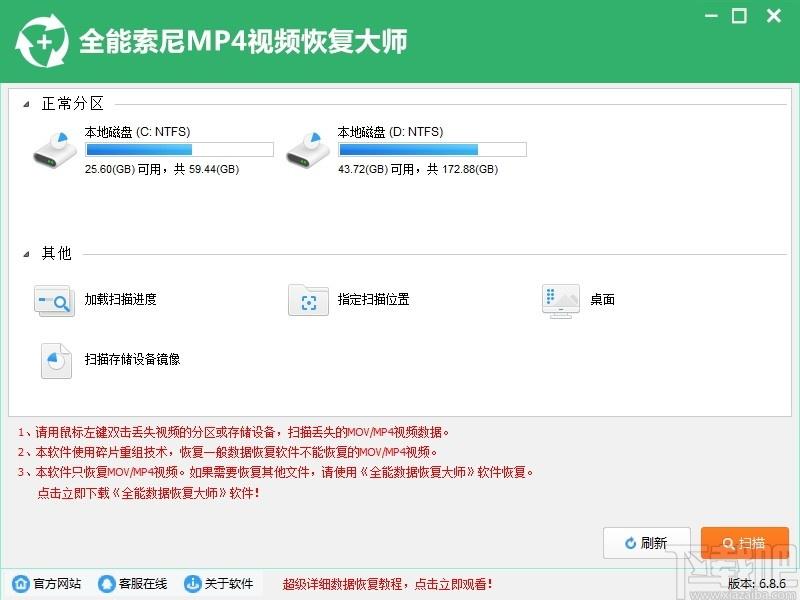800x600 pixels.
Task: Click the 扫描存储设备镜像 icon
Action: (x=56, y=360)
